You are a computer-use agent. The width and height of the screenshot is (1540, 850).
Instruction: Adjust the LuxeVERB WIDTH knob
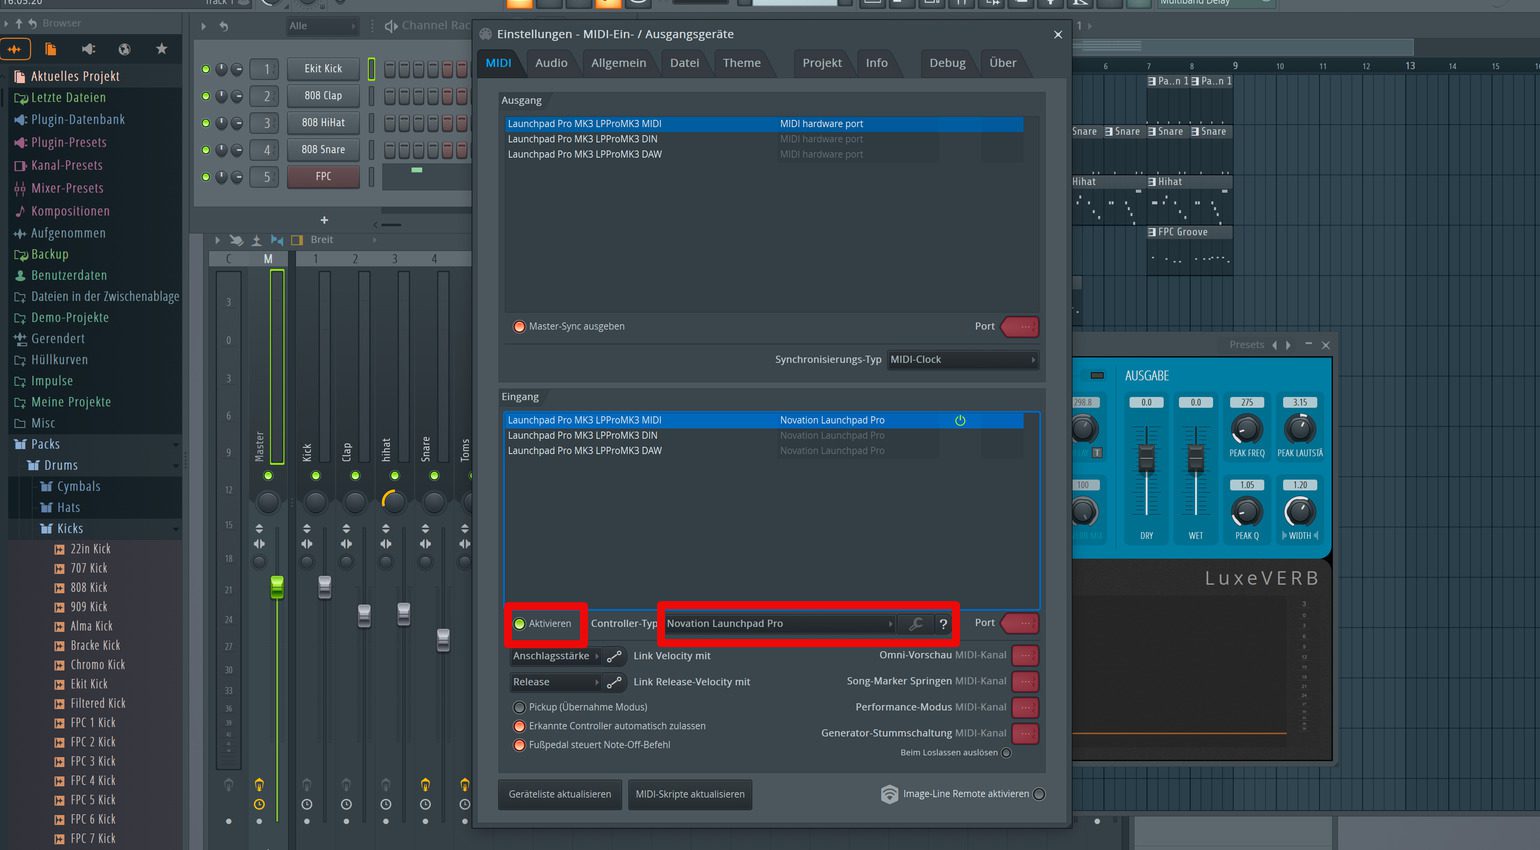pos(1299,512)
